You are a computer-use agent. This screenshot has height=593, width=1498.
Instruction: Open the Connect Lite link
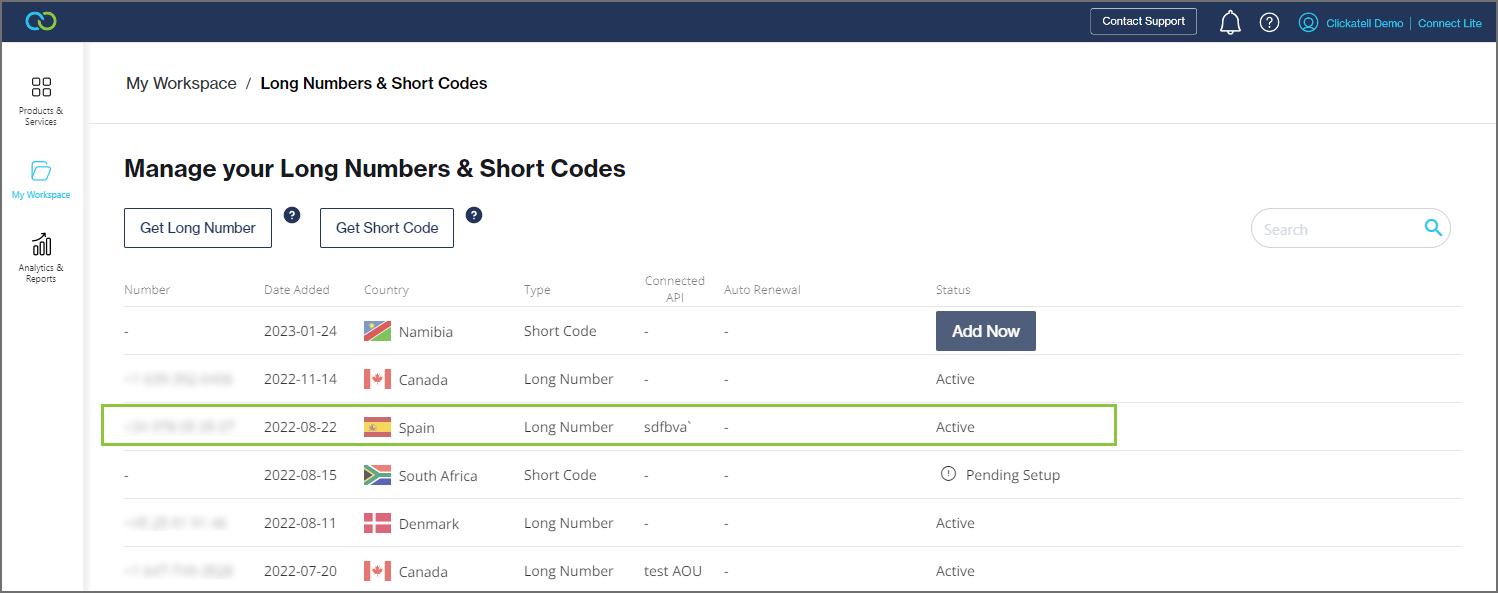[x=1449, y=23]
